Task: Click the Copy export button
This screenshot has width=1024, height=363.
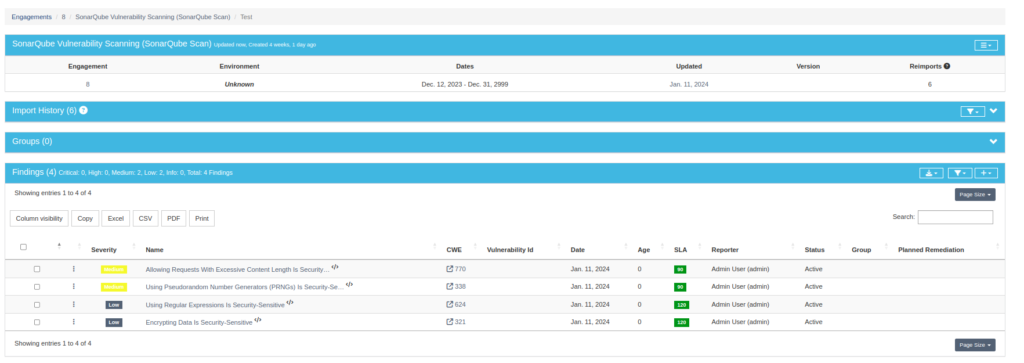Action: (85, 219)
